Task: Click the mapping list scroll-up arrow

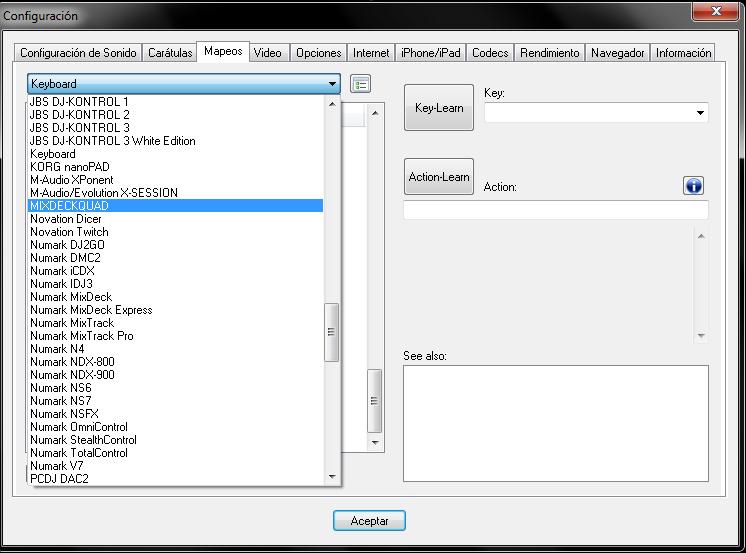Action: [x=375, y=113]
